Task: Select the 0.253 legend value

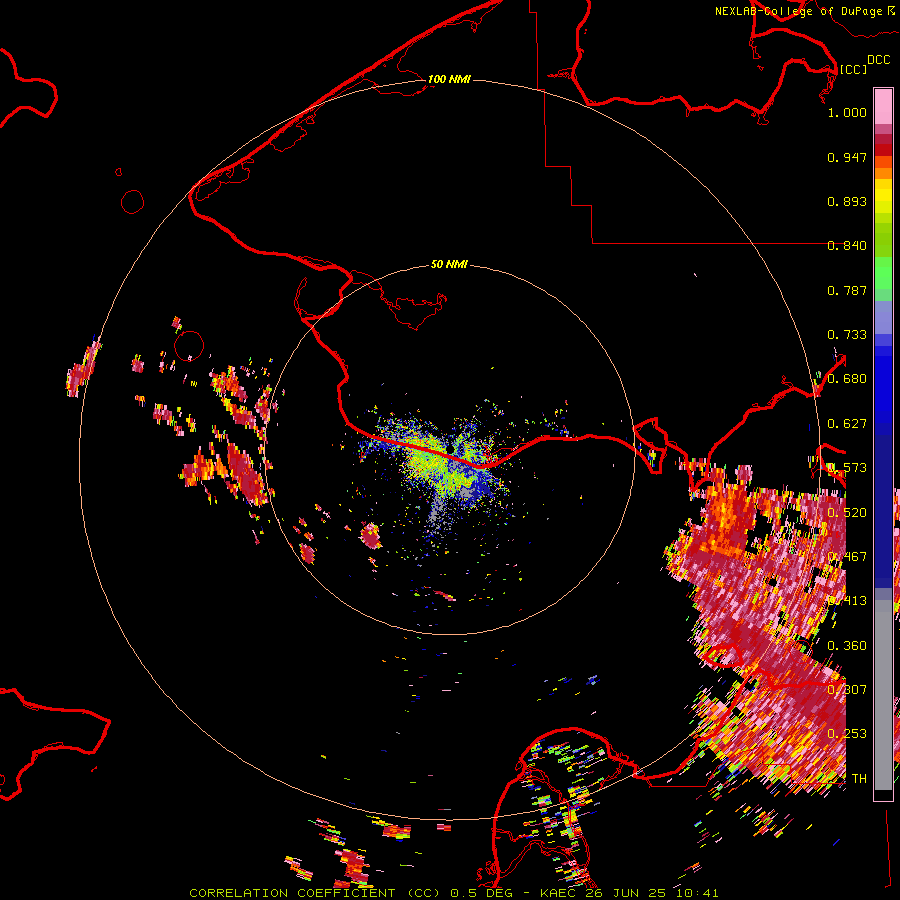Action: point(847,734)
